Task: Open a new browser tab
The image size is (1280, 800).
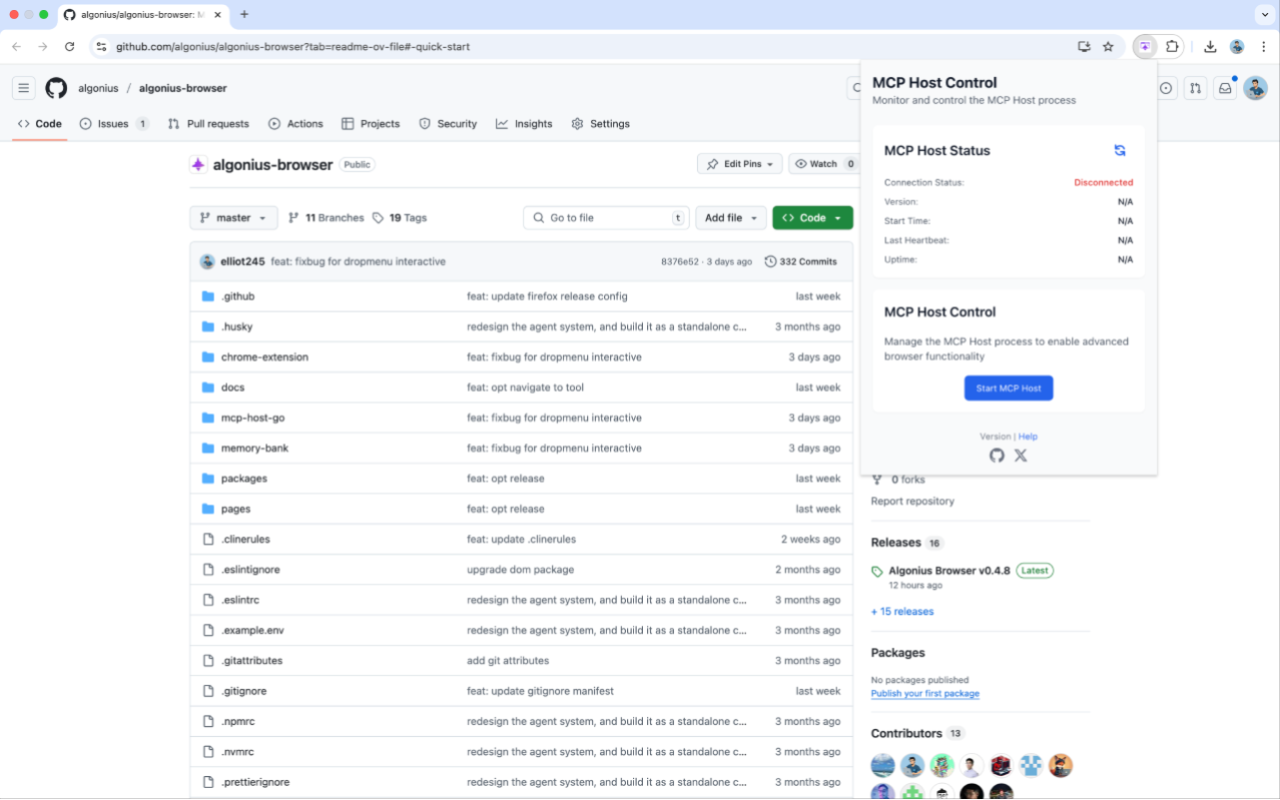Action: click(x=244, y=14)
